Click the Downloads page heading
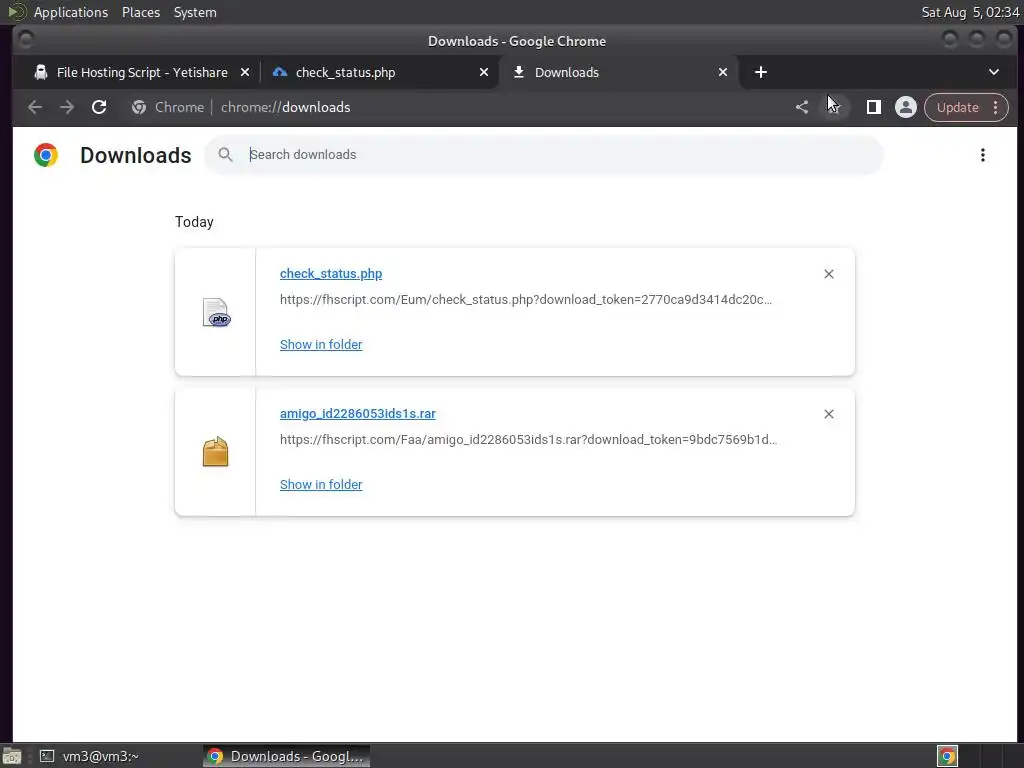Image resolution: width=1024 pixels, height=768 pixels. [135, 155]
